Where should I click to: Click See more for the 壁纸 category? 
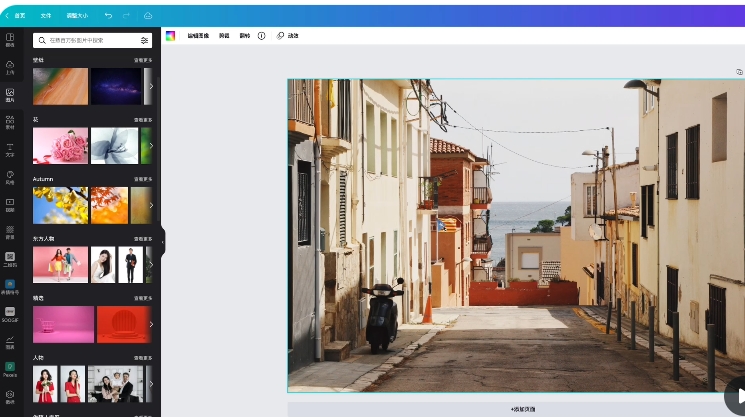coord(143,60)
